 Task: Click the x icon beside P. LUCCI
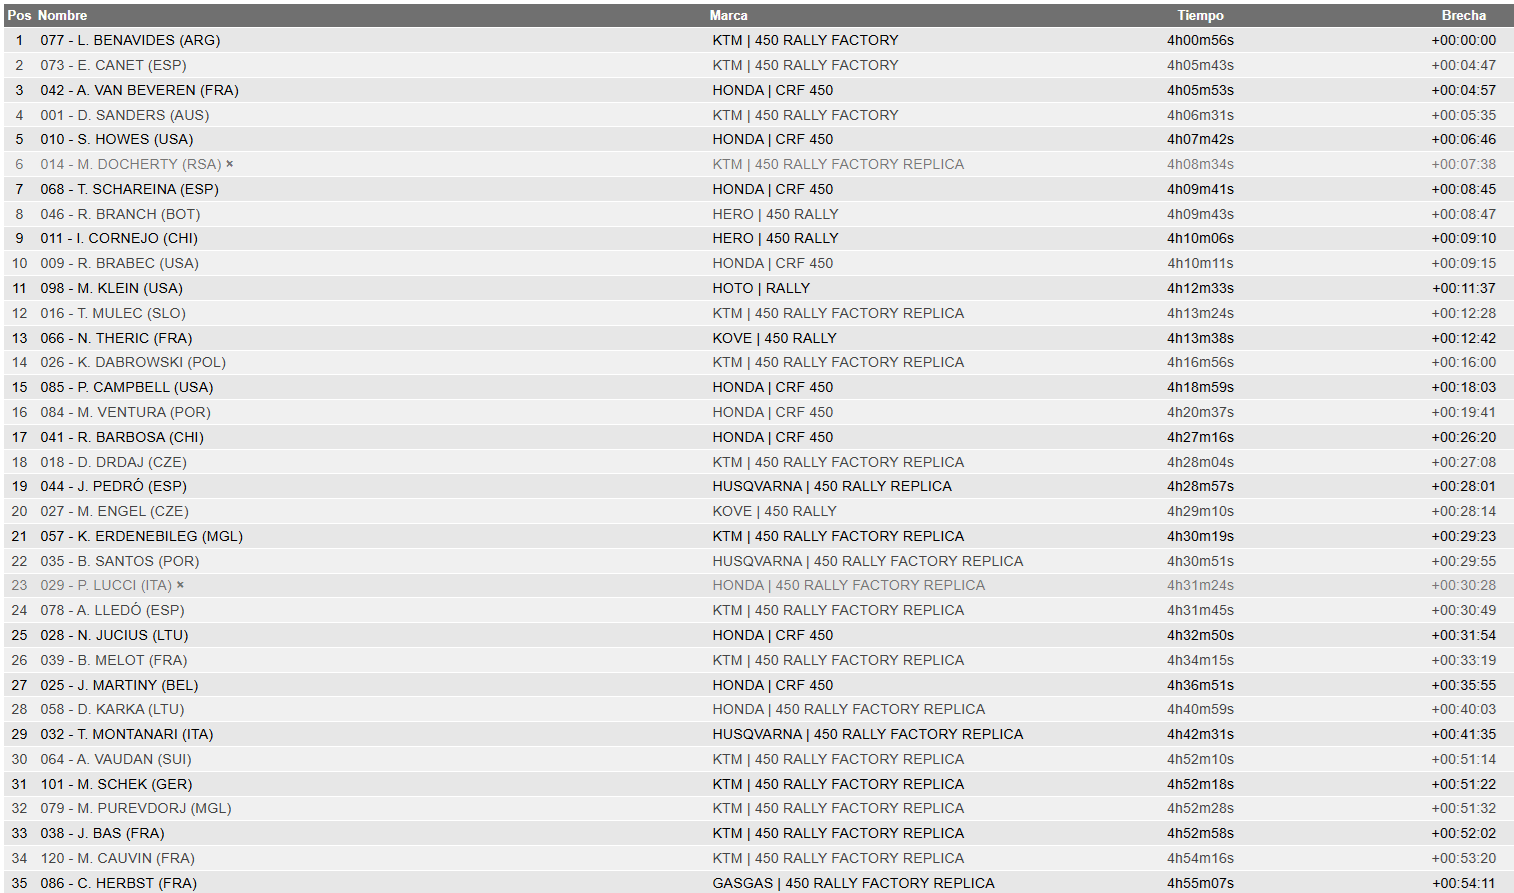(180, 585)
